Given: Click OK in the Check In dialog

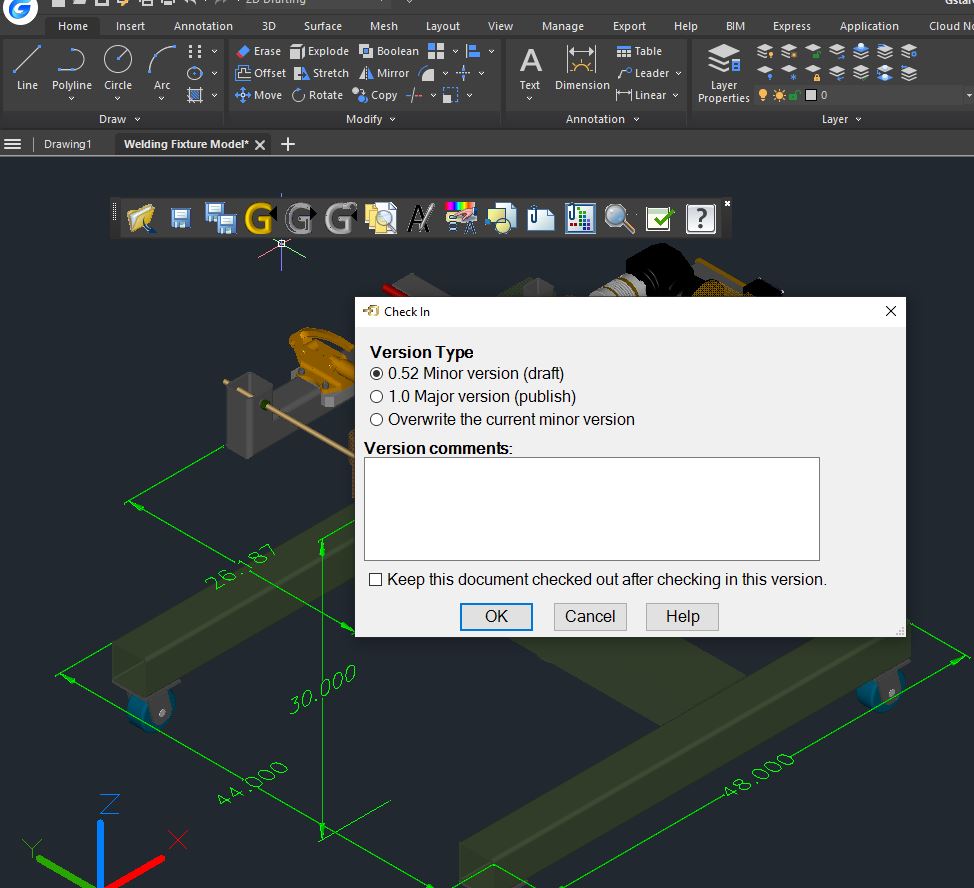Looking at the screenshot, I should pos(496,617).
